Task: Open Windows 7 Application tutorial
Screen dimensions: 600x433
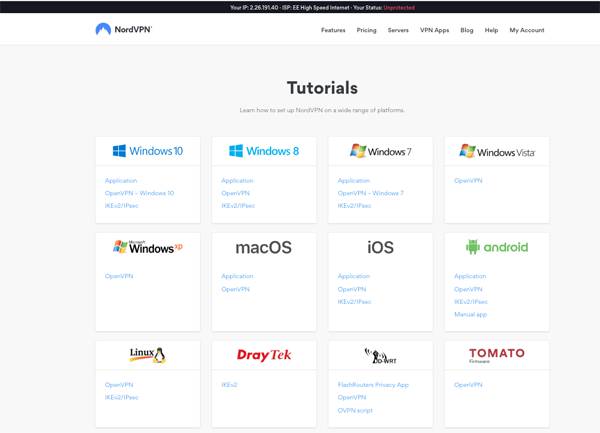Action: click(x=354, y=181)
